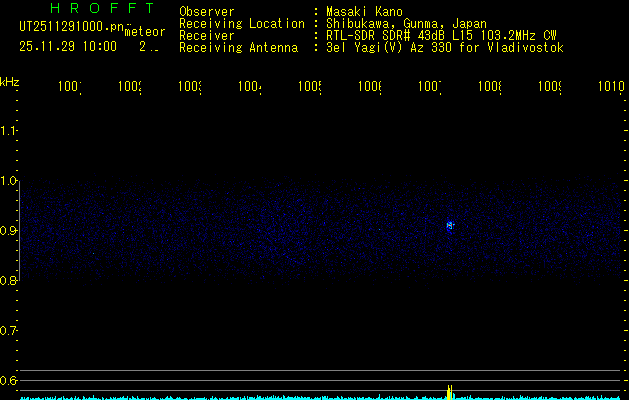Click the 1.0 kHz frequency axis label
This screenshot has height=400, width=629.
pyautogui.click(x=10, y=181)
